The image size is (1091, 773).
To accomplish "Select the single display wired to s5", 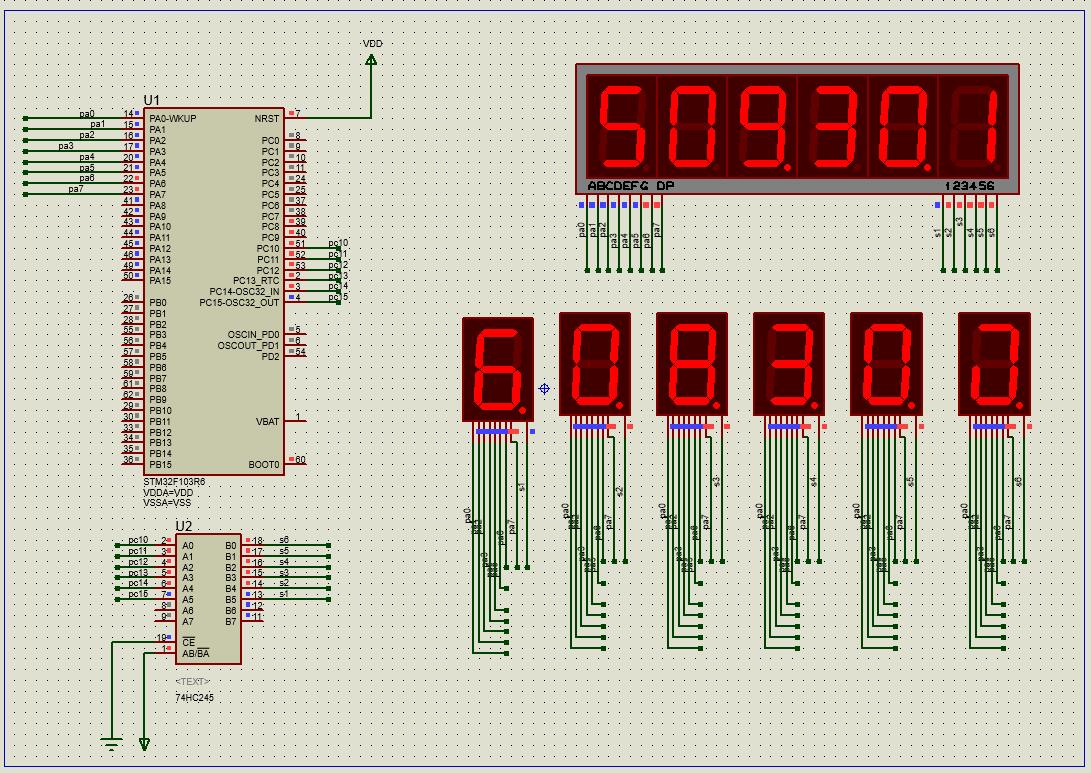I will 886,364.
